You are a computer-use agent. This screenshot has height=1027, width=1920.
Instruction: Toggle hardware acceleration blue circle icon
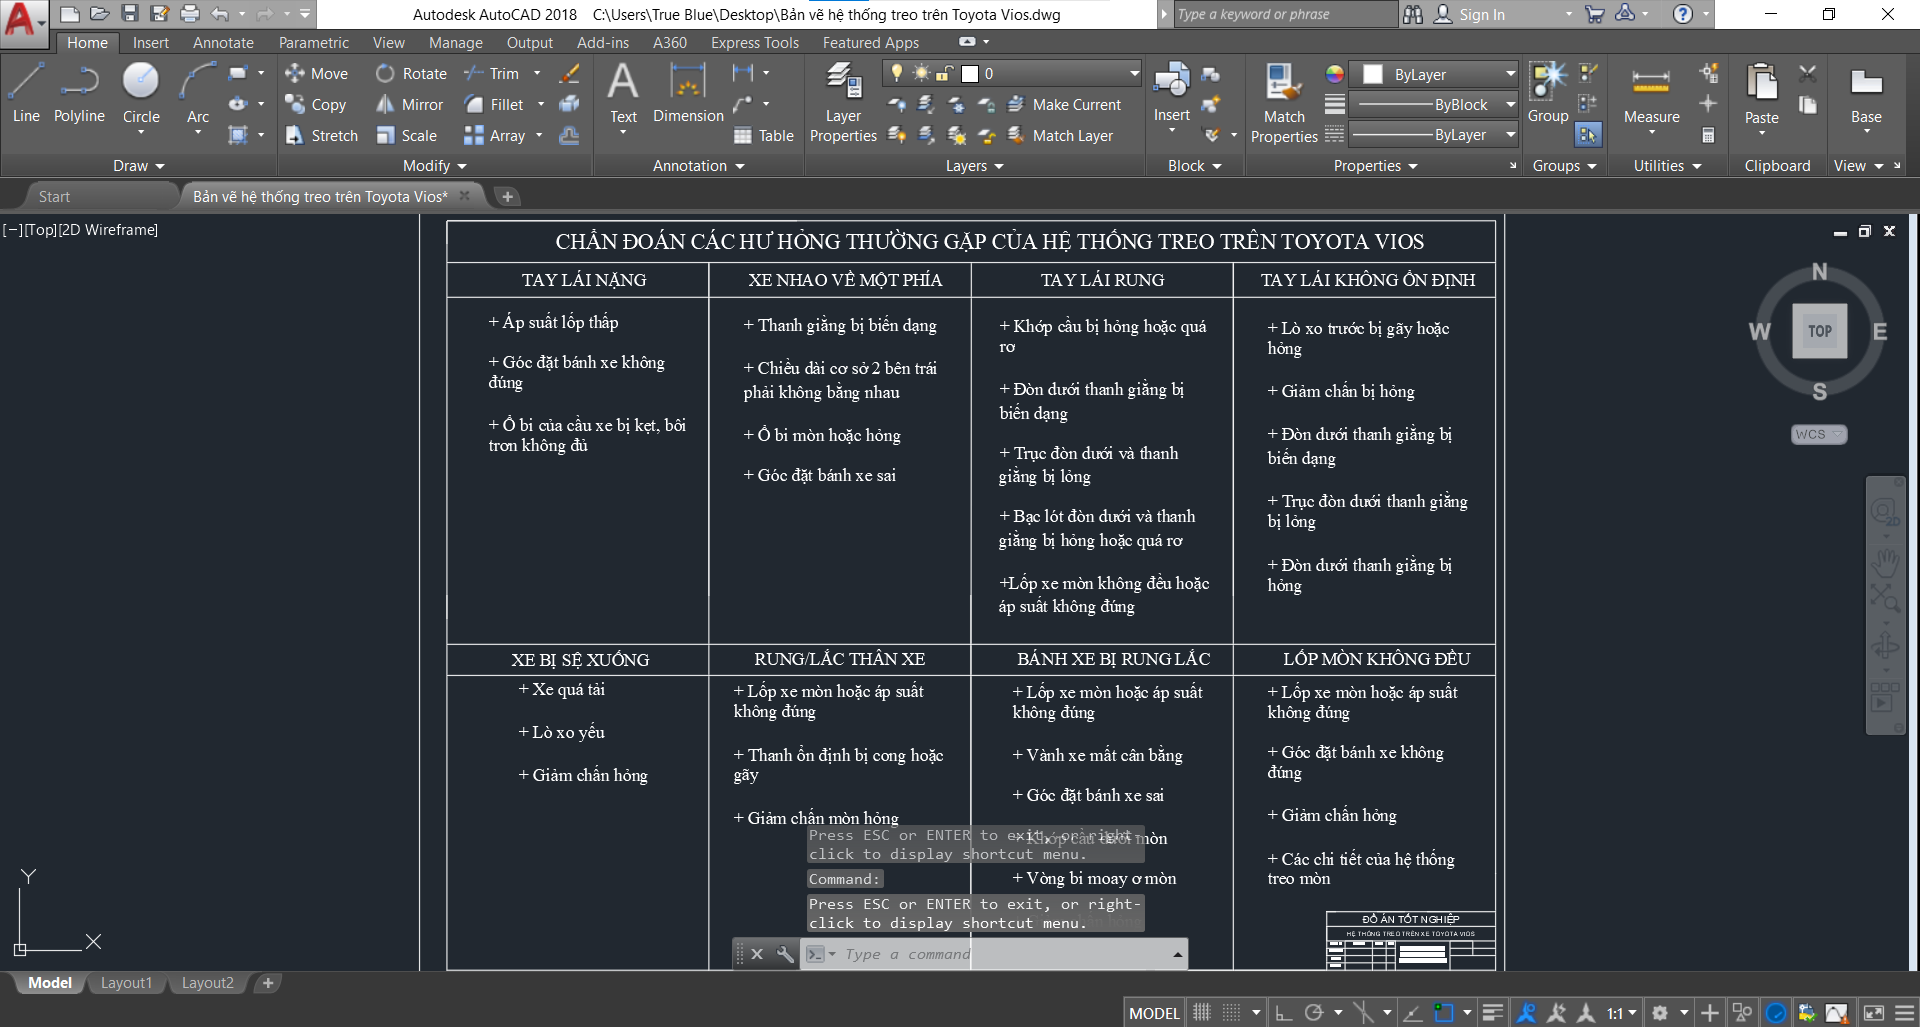1776,1013
